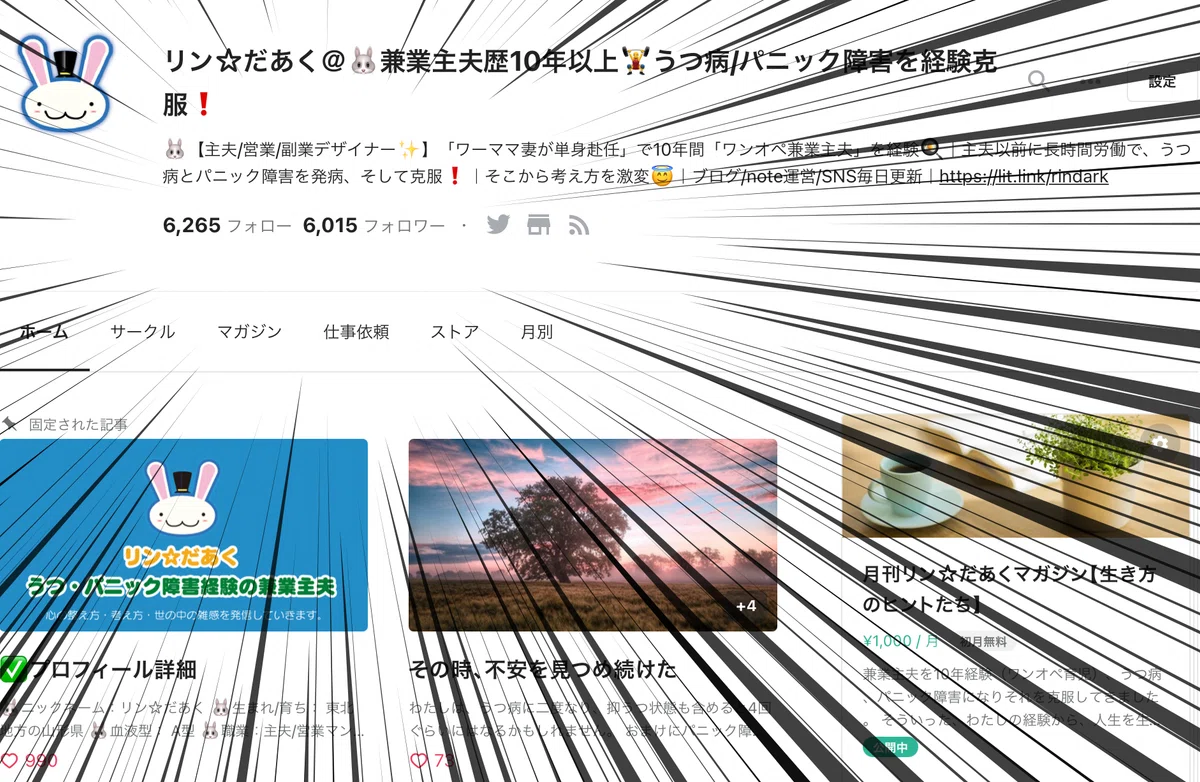Open the coffee cup magazine thumbnail

tap(1015, 477)
